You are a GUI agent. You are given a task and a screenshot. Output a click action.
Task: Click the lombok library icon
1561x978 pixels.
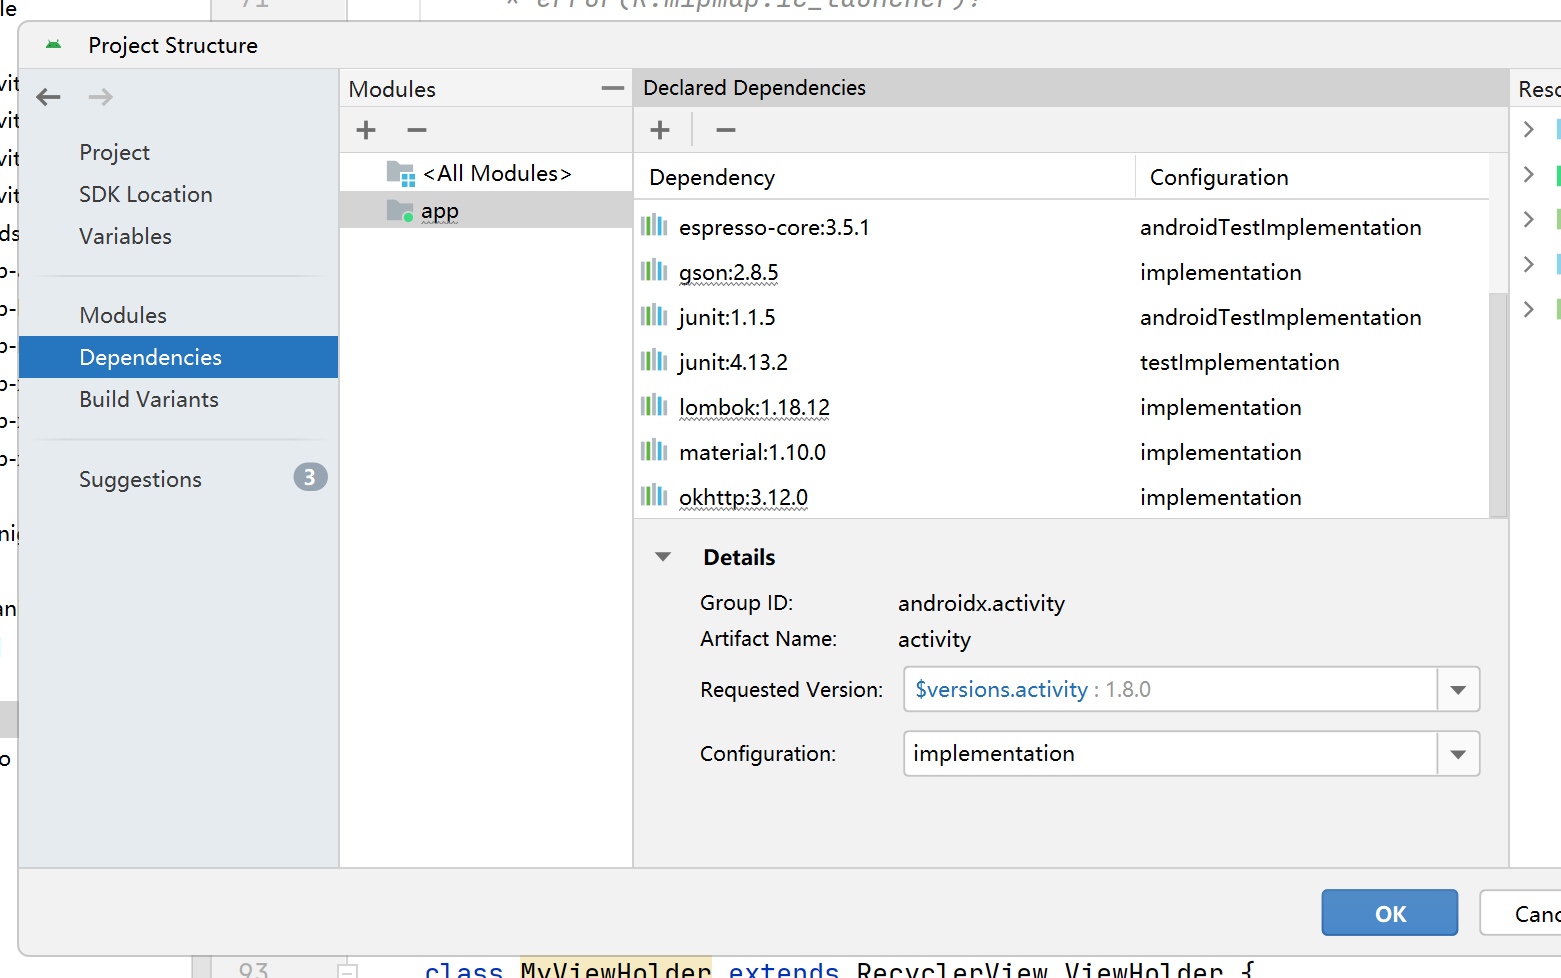coord(654,405)
